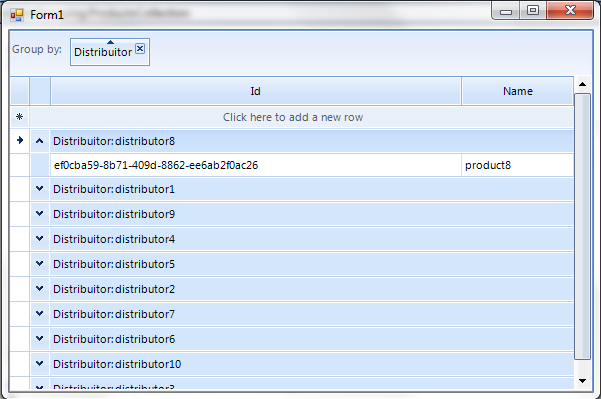Screen dimensions: 601x399
Task: Click the scrollbar down arrow
Action: 583,381
